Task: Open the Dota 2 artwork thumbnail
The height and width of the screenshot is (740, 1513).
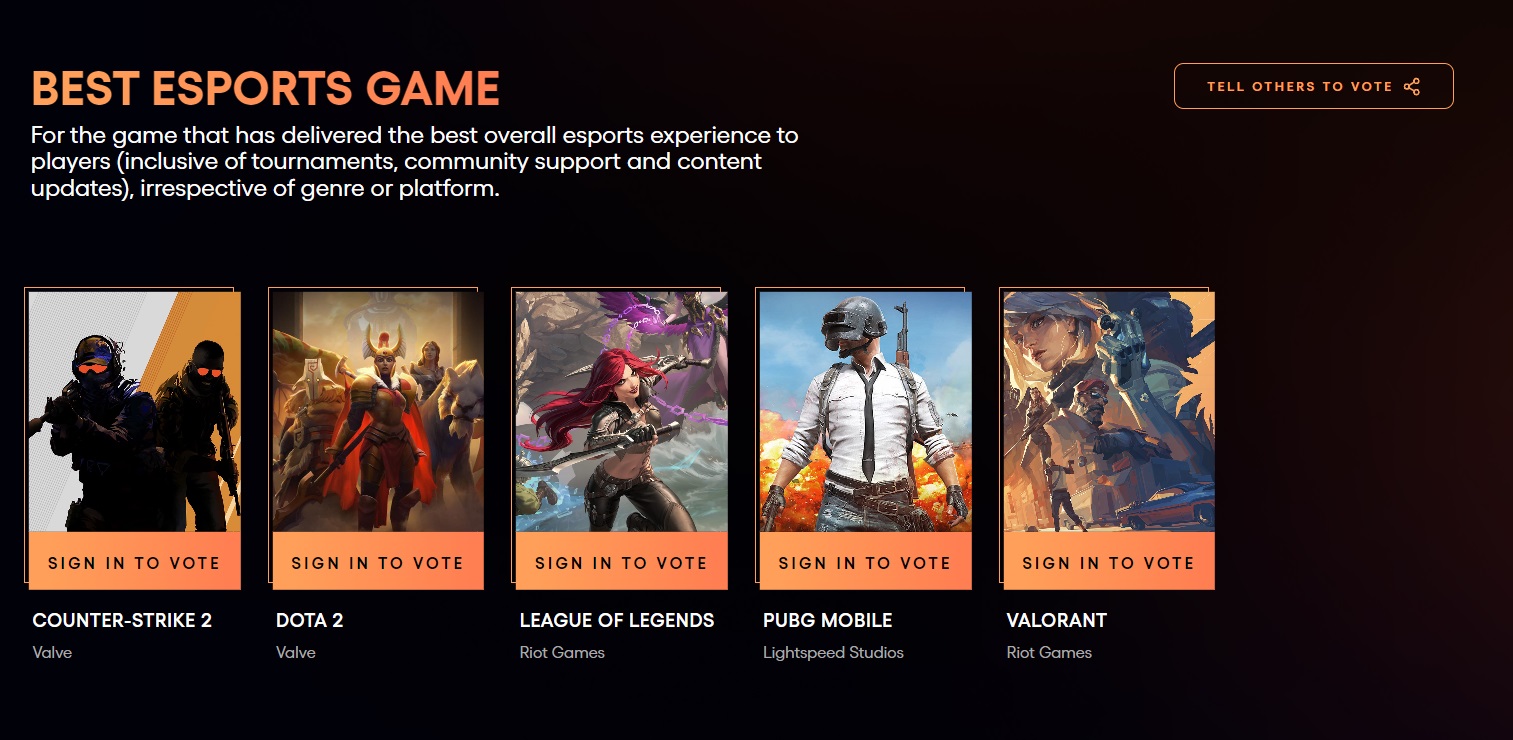Action: (378, 411)
